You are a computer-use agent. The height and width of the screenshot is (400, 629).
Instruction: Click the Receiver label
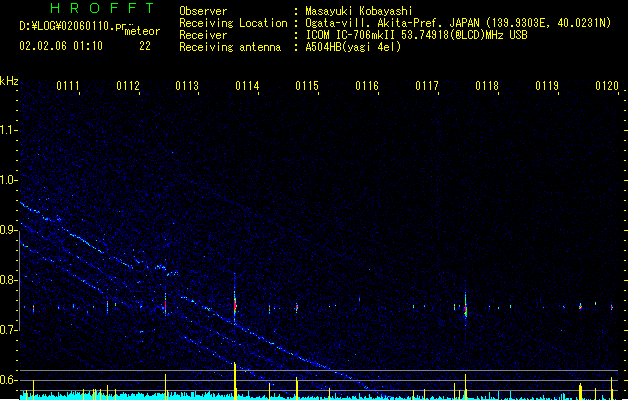pos(203,35)
